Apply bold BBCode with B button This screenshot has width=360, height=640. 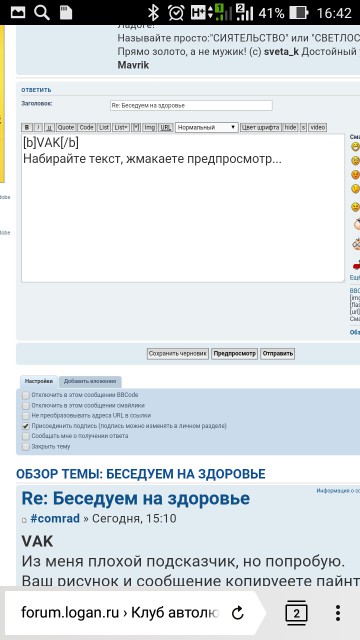pyautogui.click(x=27, y=127)
